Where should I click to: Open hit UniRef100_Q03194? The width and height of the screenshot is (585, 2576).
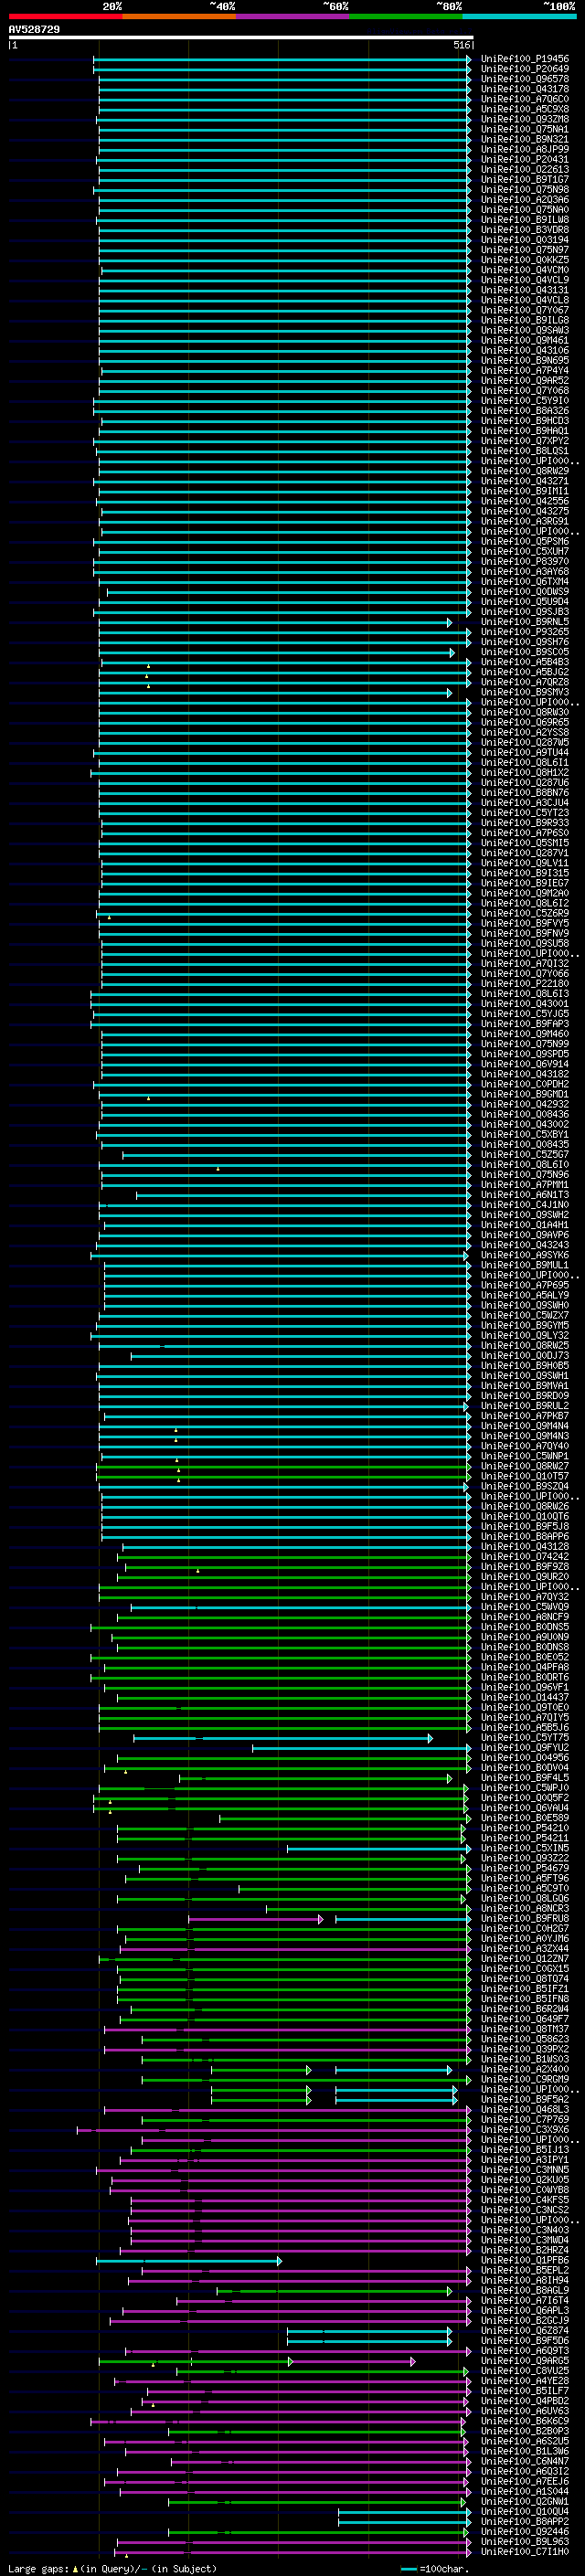[x=524, y=240]
